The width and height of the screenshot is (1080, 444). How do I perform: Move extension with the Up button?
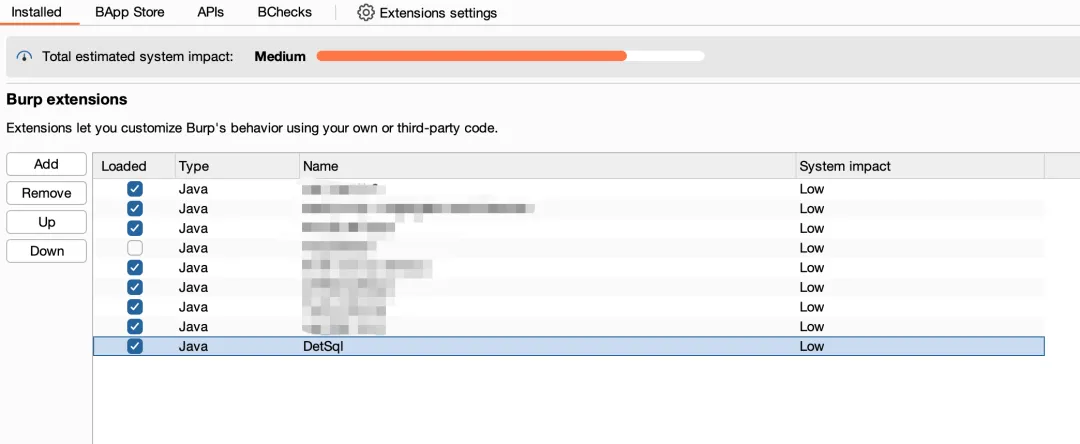pos(46,222)
